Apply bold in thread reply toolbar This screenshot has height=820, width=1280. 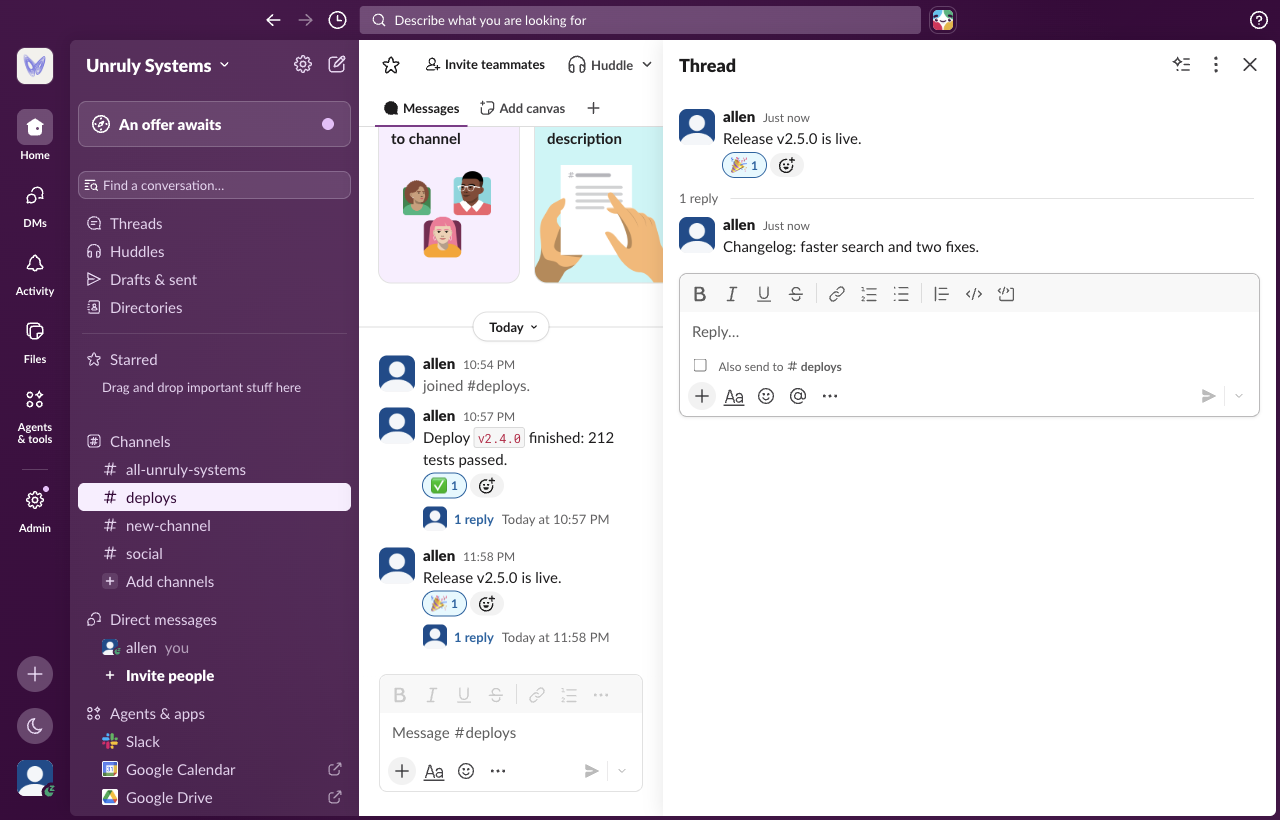(x=700, y=294)
